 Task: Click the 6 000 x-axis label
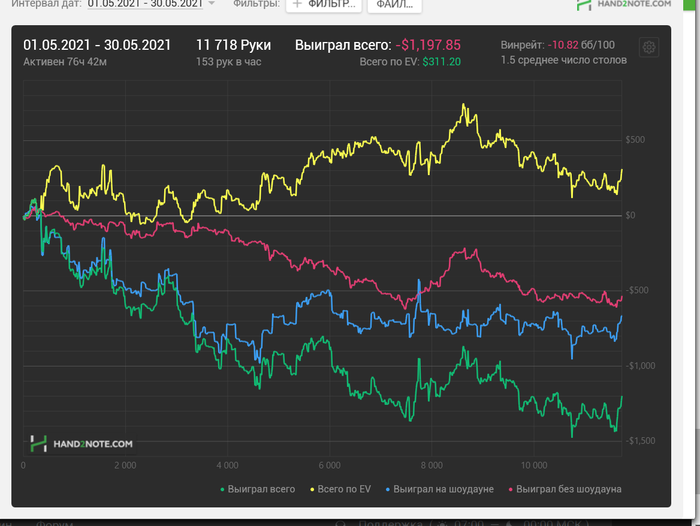(329, 465)
